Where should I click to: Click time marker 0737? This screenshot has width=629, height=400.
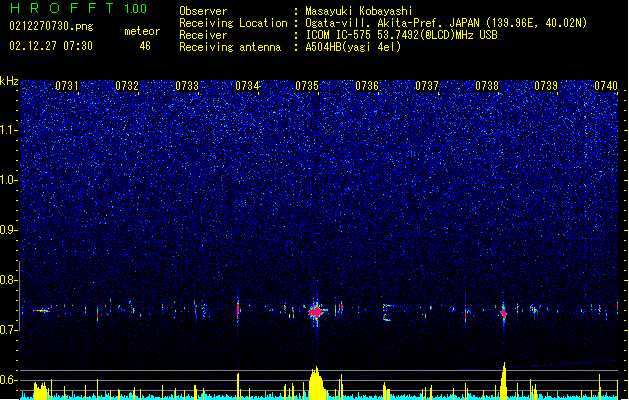coord(427,86)
